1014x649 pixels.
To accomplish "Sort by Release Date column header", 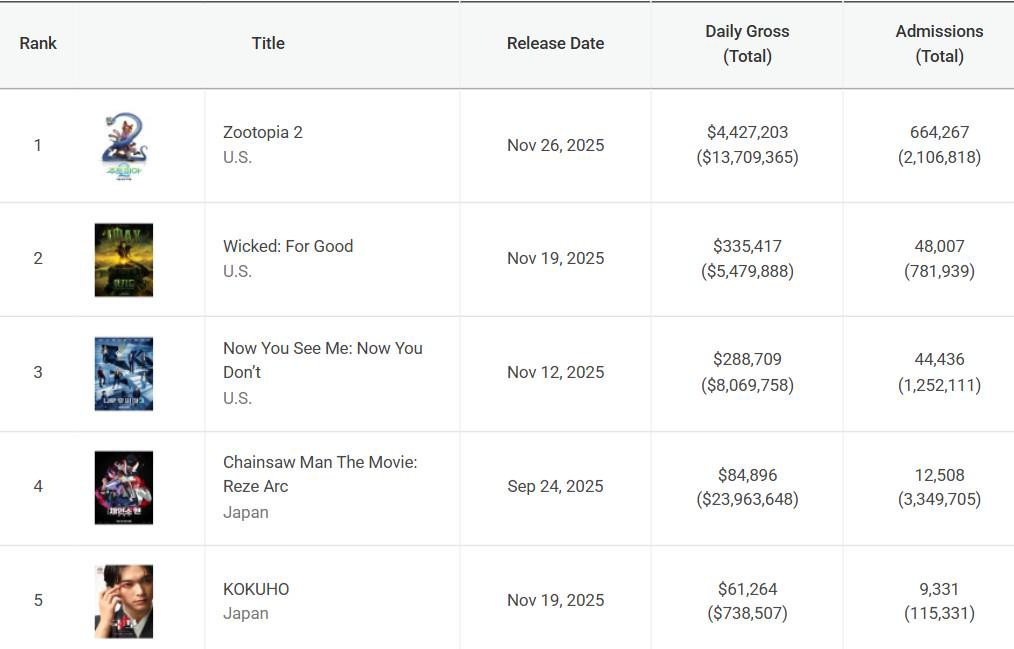I will pyautogui.click(x=555, y=43).
